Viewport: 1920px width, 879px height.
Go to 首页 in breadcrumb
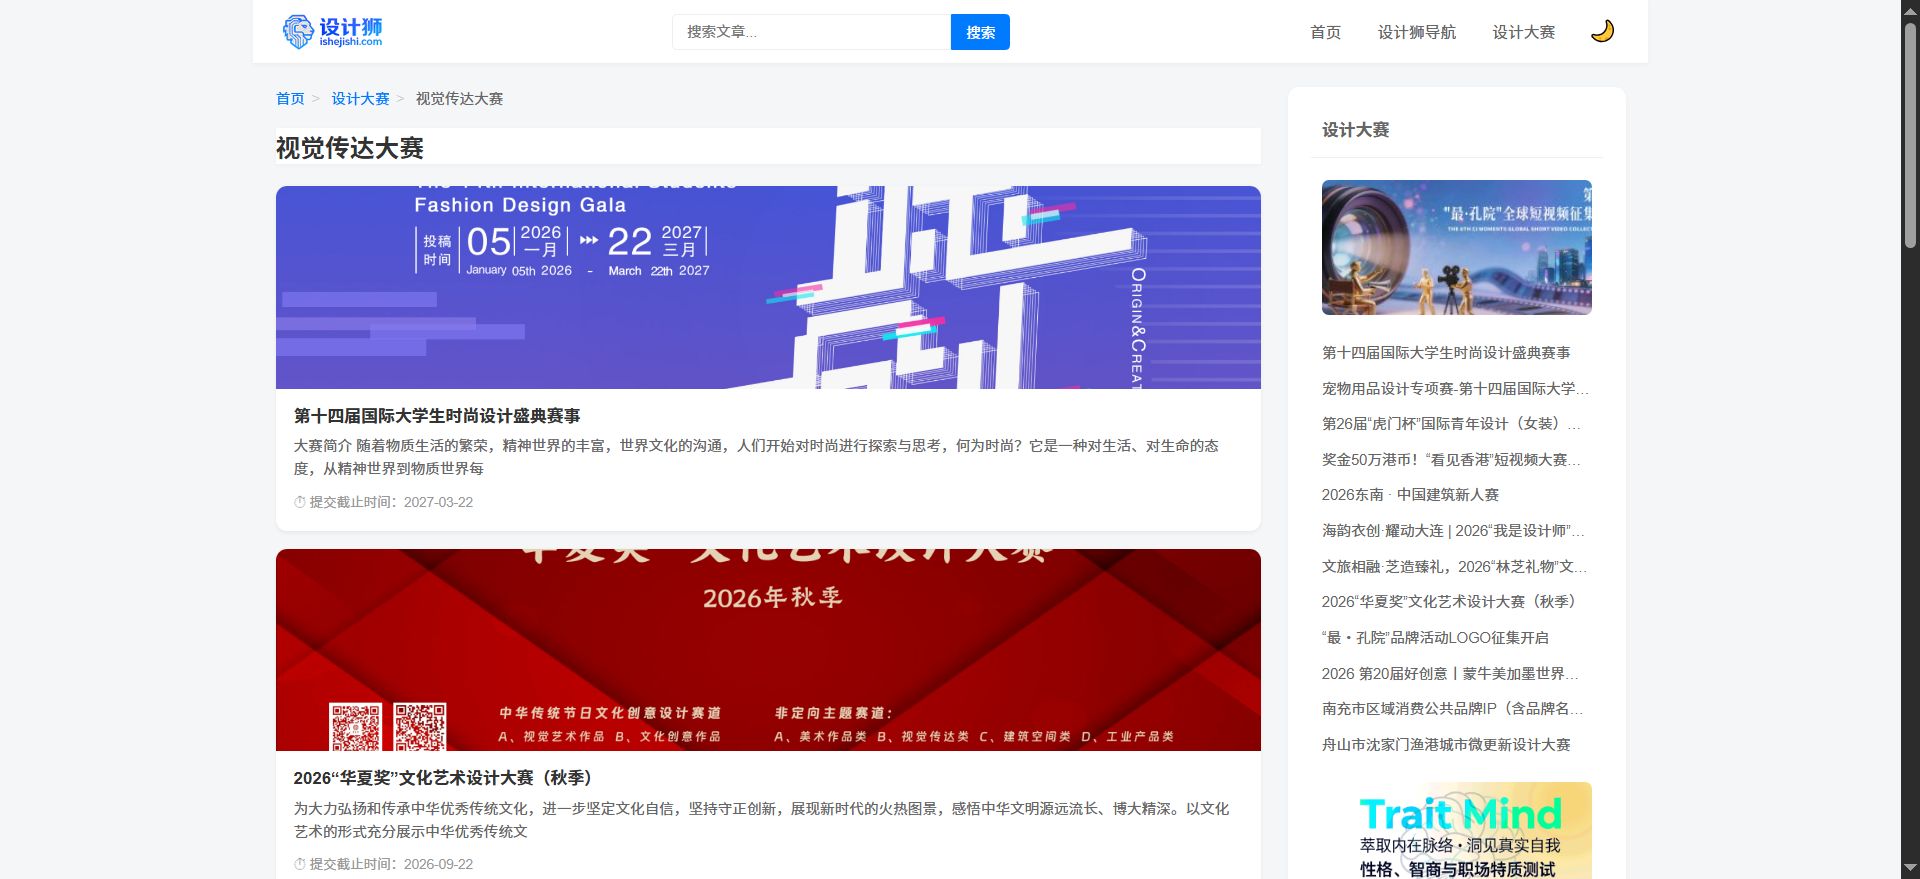tap(290, 99)
